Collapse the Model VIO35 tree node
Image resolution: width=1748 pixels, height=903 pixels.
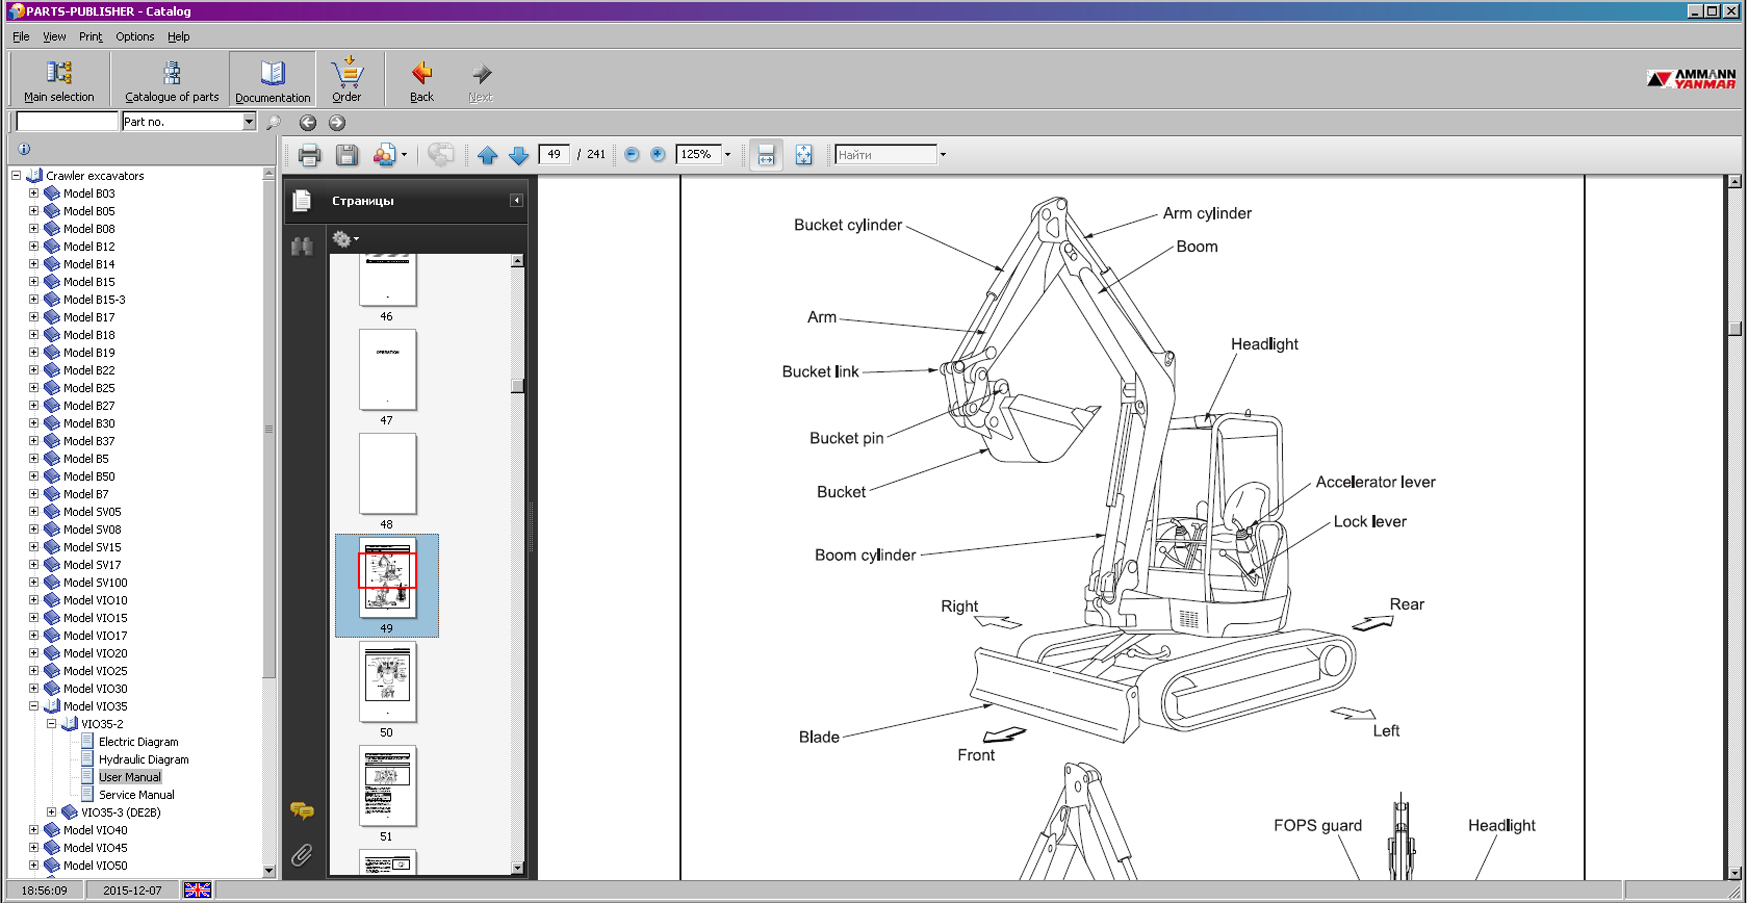pos(34,706)
